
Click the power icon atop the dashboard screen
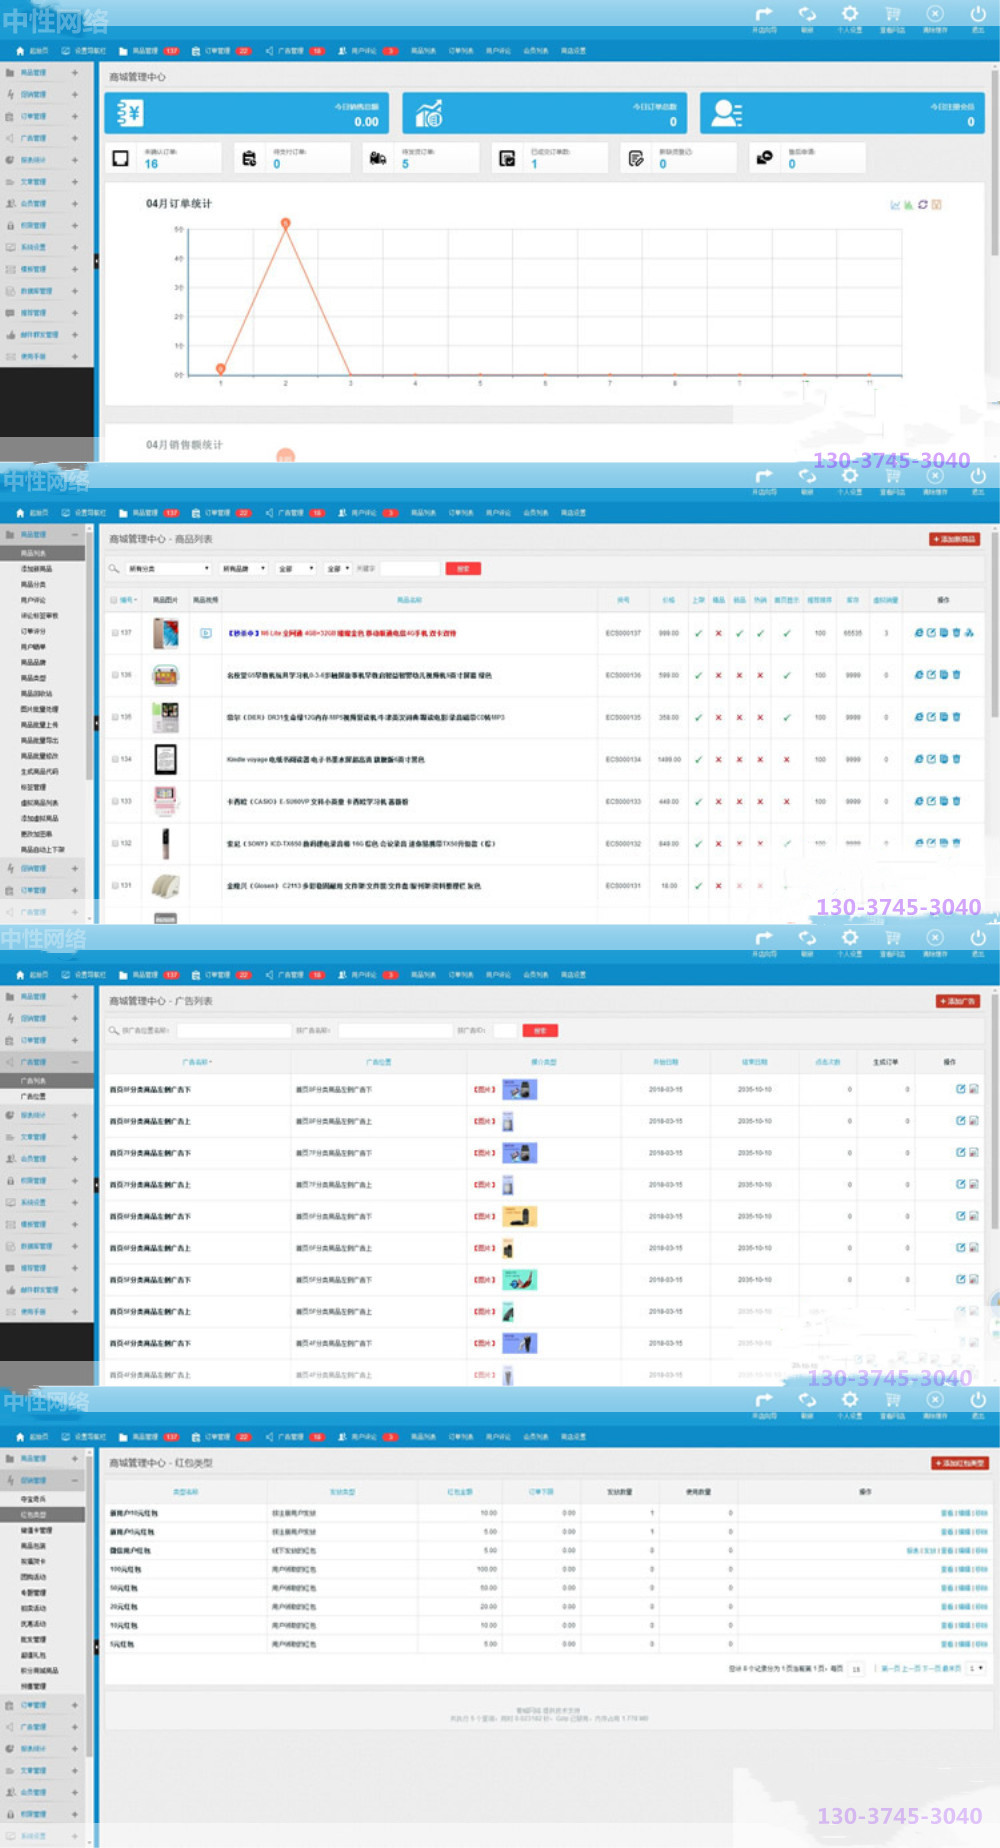point(978,14)
